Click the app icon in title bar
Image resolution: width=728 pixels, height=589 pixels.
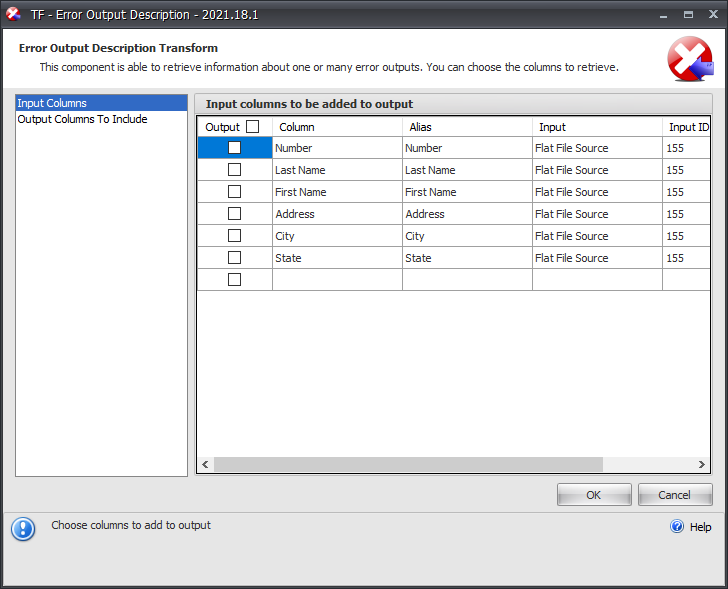pos(13,14)
